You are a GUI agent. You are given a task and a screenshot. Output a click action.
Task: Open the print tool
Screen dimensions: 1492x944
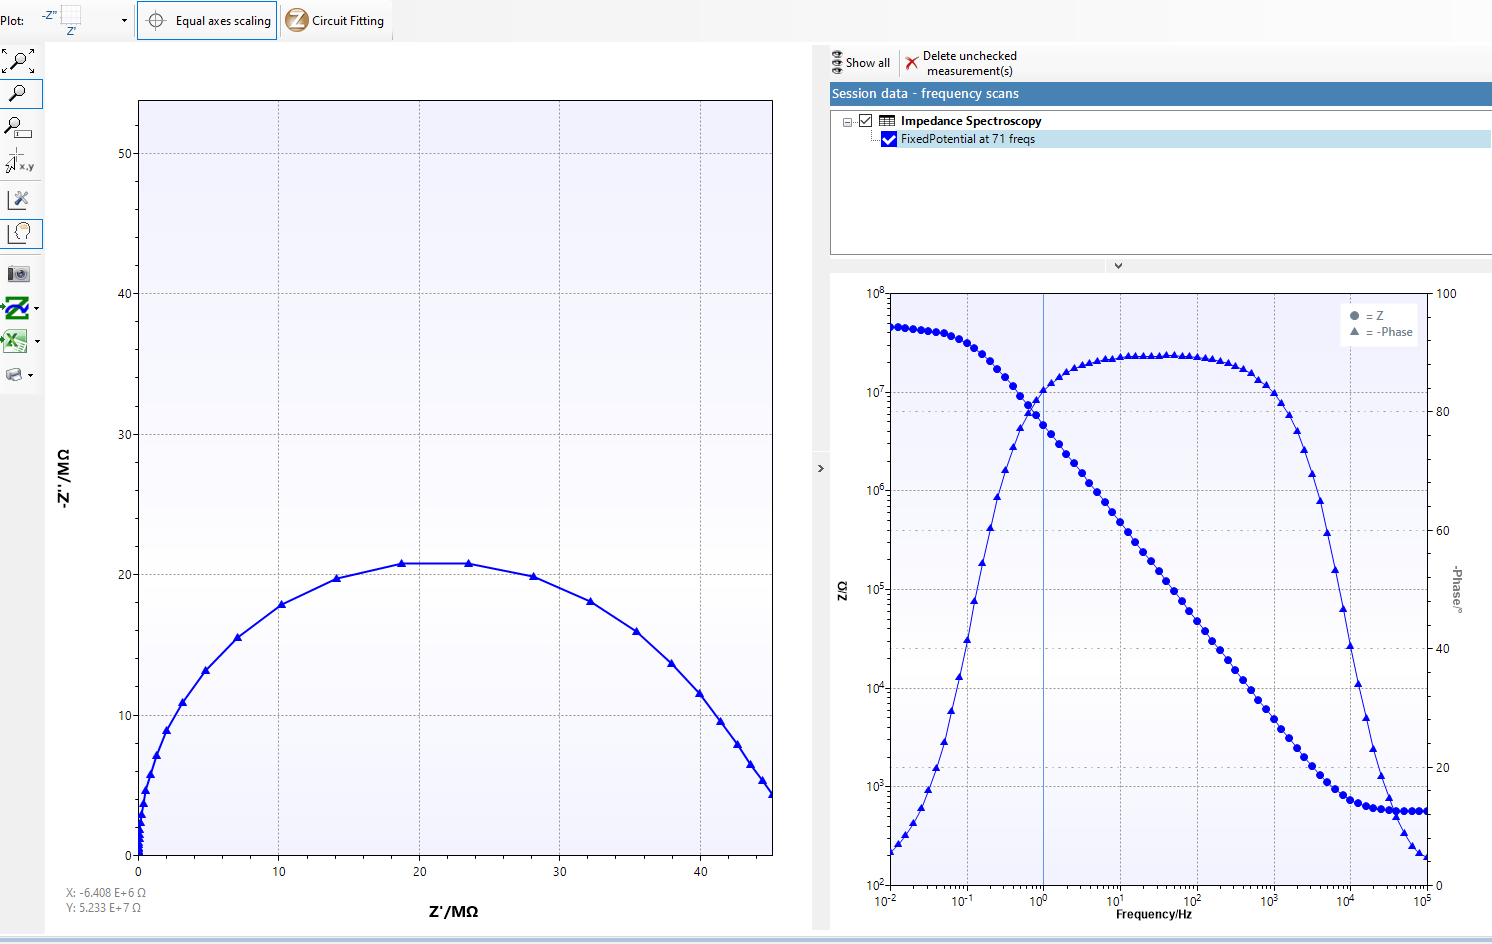15,374
